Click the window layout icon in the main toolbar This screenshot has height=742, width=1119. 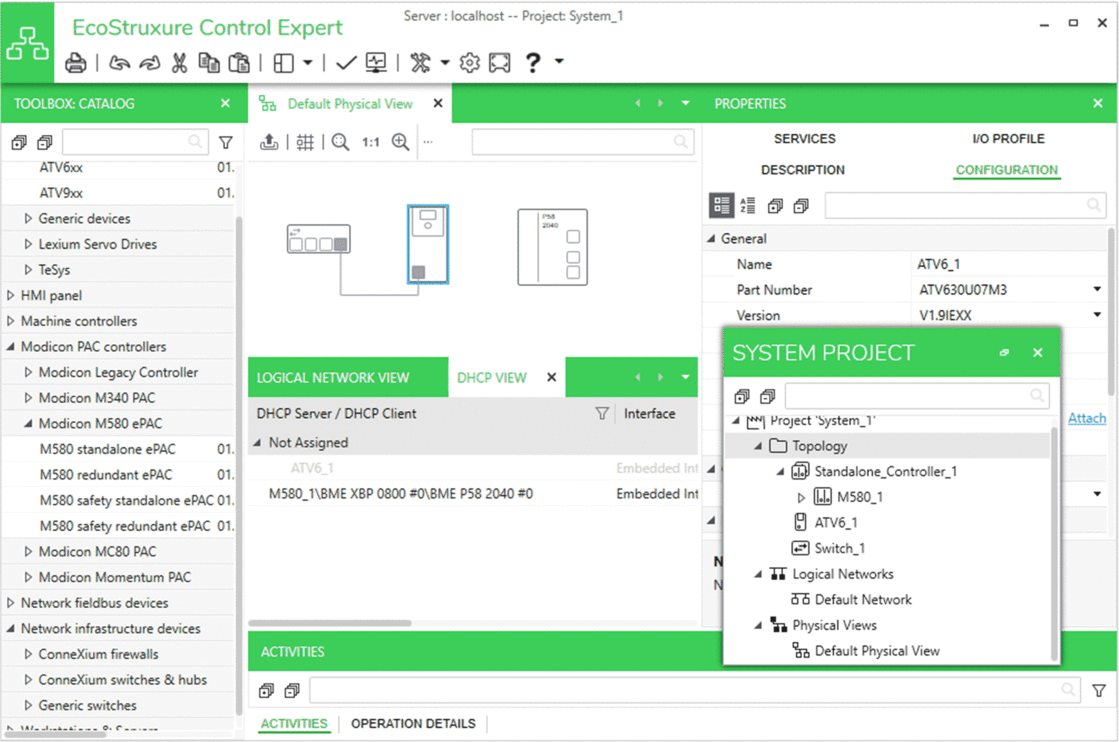click(283, 63)
